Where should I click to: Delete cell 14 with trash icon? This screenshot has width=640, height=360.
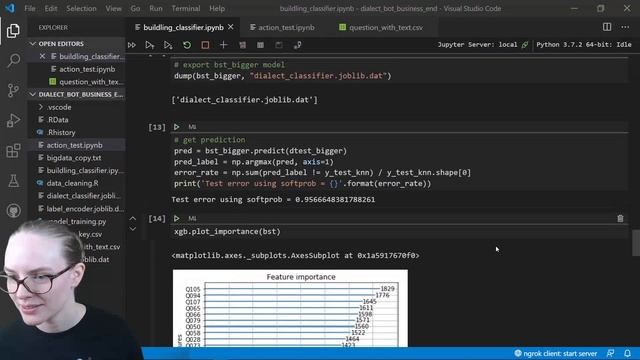pyautogui.click(x=620, y=218)
